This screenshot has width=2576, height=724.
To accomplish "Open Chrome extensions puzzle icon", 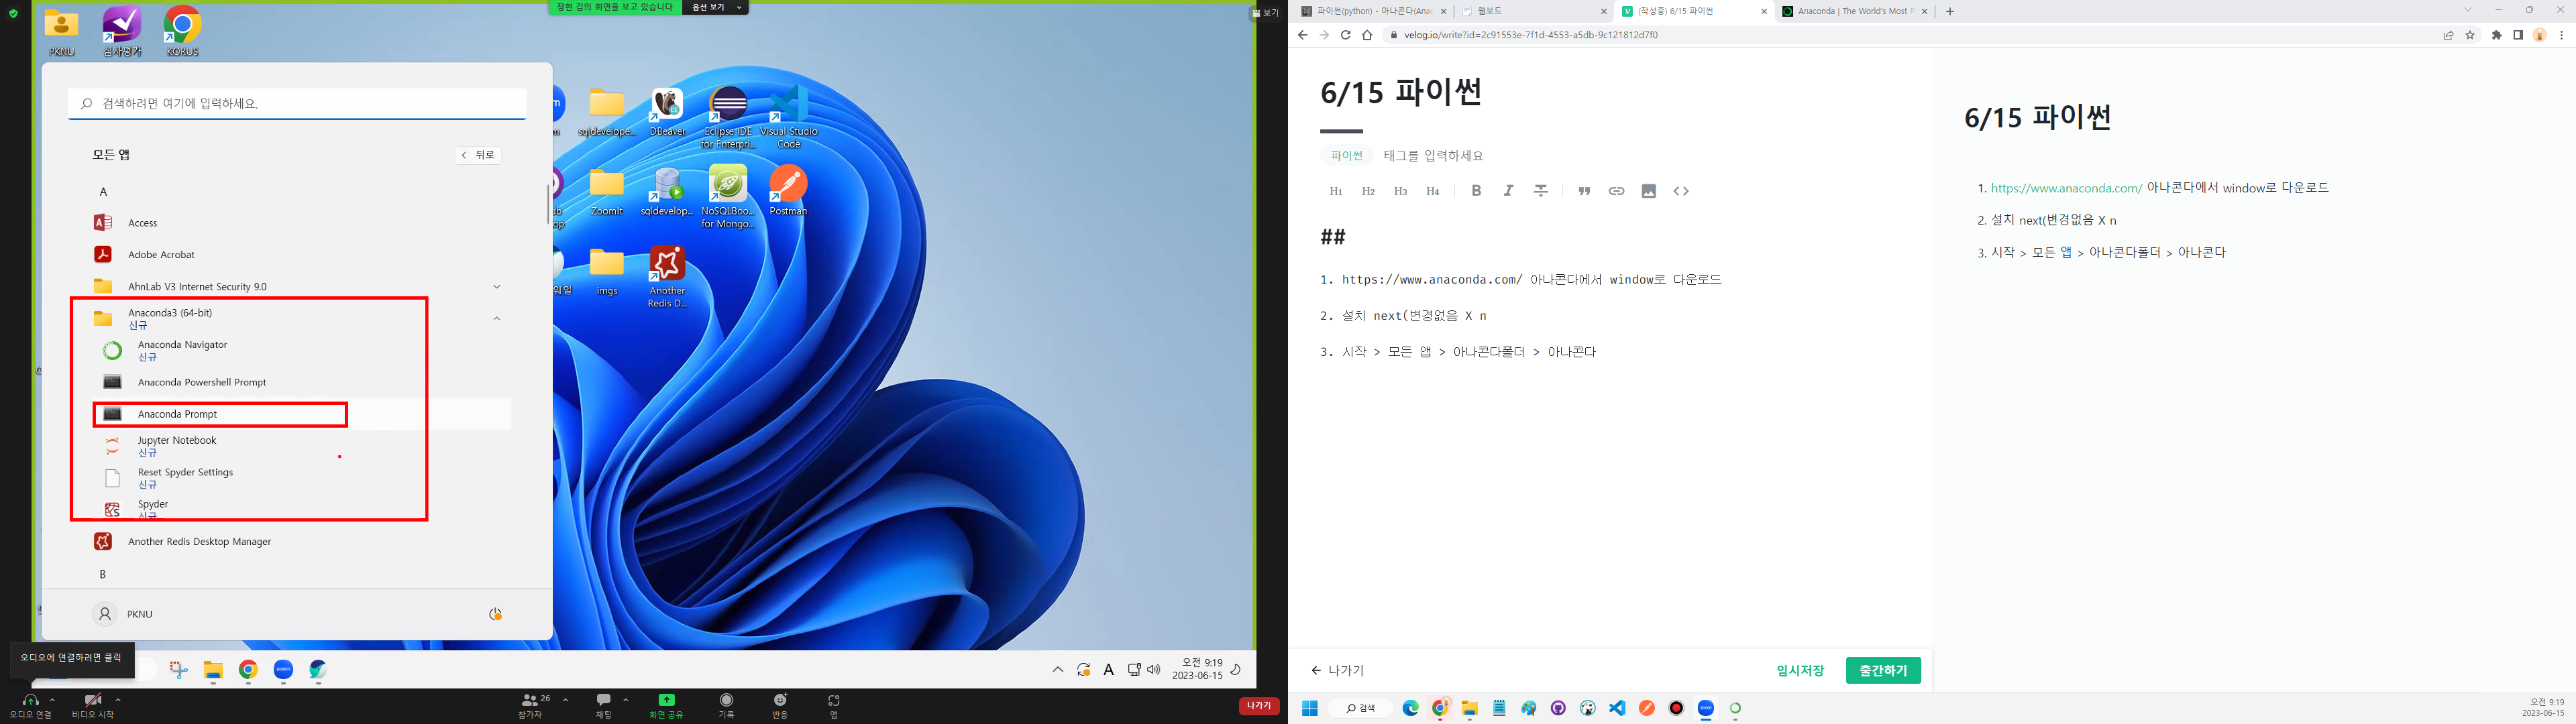I will (x=2497, y=35).
